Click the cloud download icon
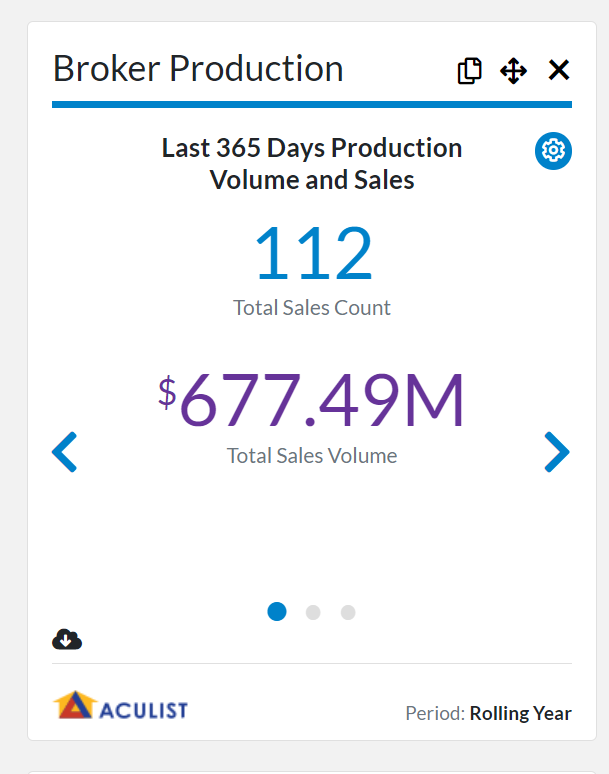The image size is (609, 774). point(67,639)
